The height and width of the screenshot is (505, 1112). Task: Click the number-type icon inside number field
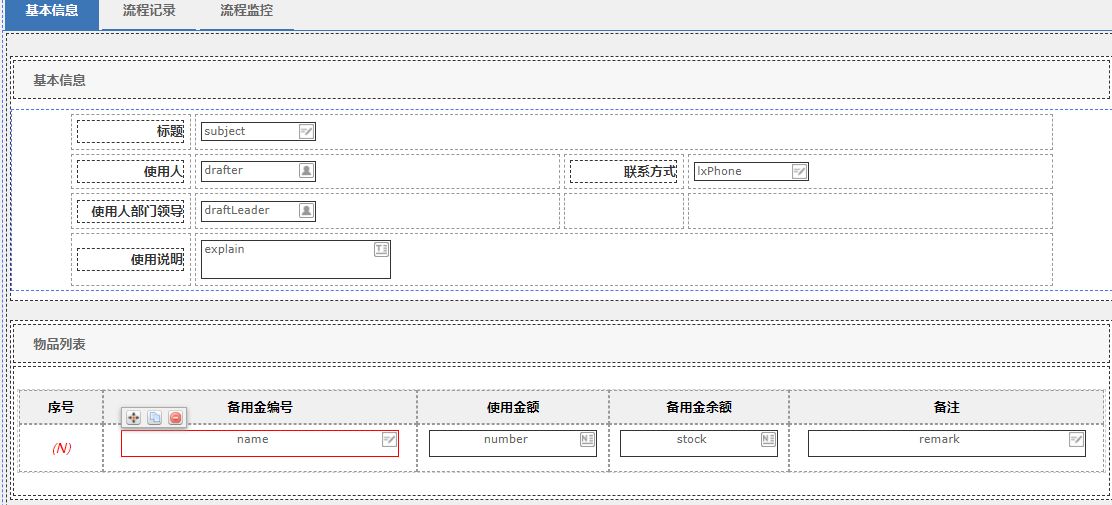point(586,440)
